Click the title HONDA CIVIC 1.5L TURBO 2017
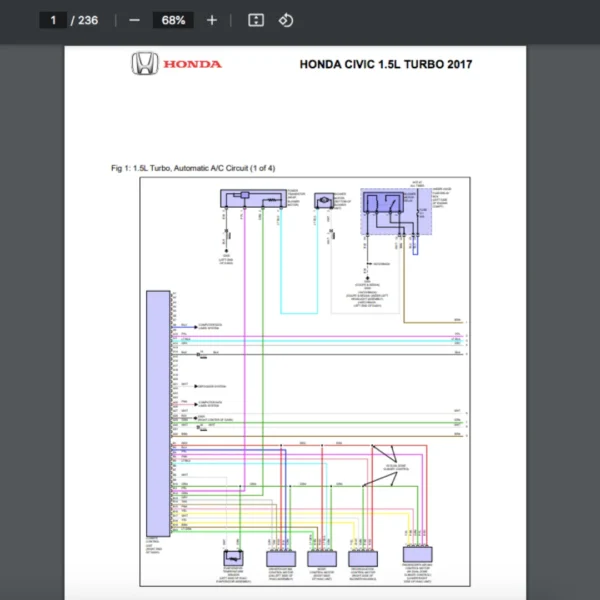The width and height of the screenshot is (600, 600). click(386, 64)
